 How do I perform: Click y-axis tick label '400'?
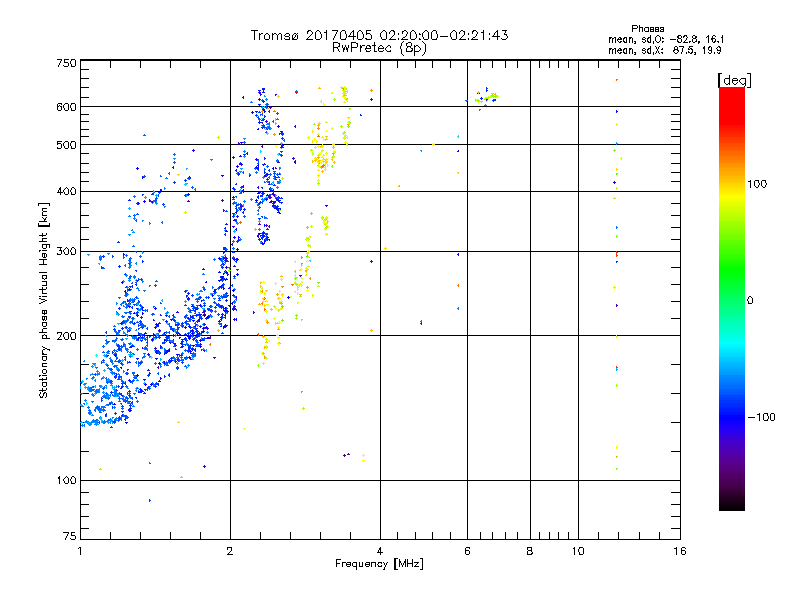click(x=67, y=191)
